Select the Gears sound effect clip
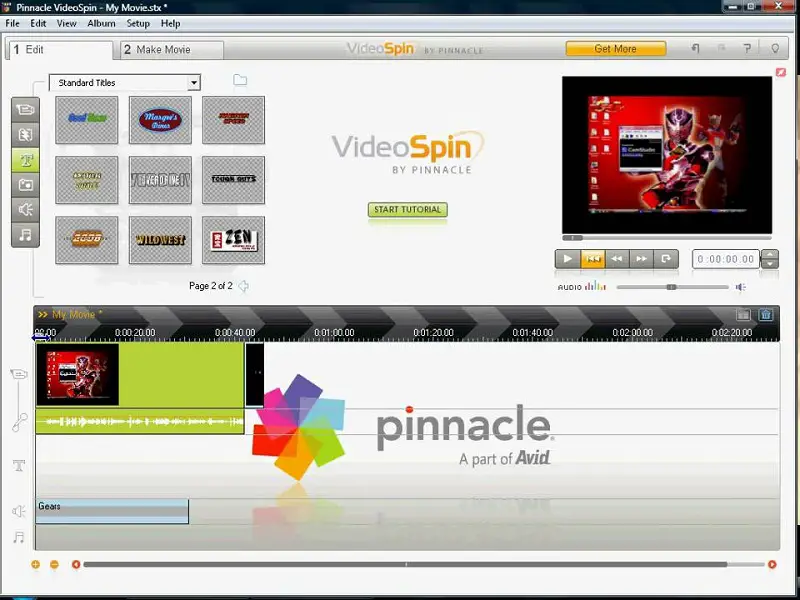 pos(112,512)
